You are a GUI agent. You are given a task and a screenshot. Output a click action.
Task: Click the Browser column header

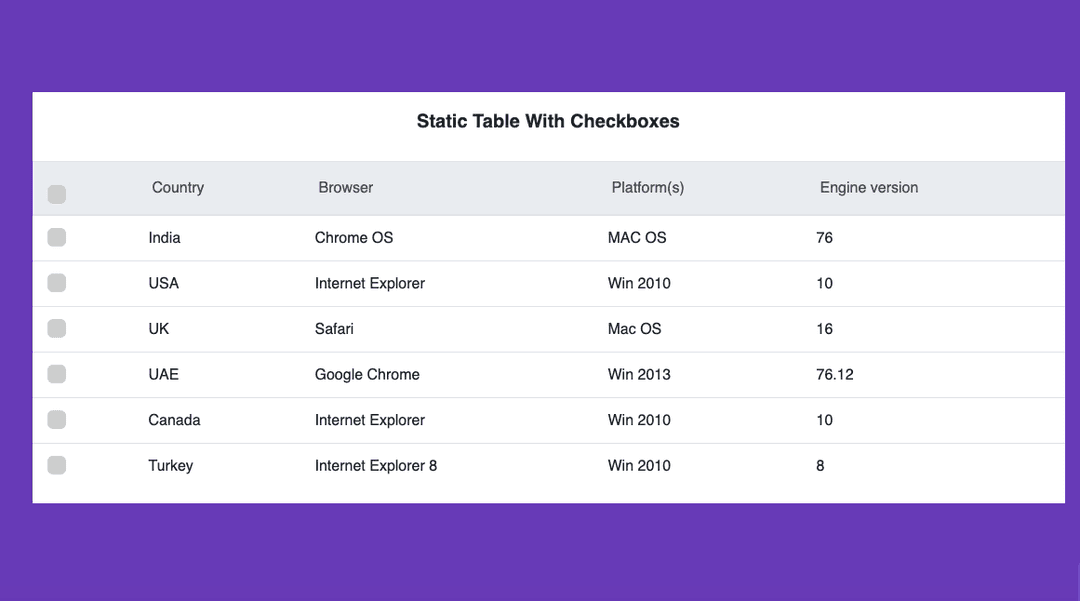pos(345,187)
